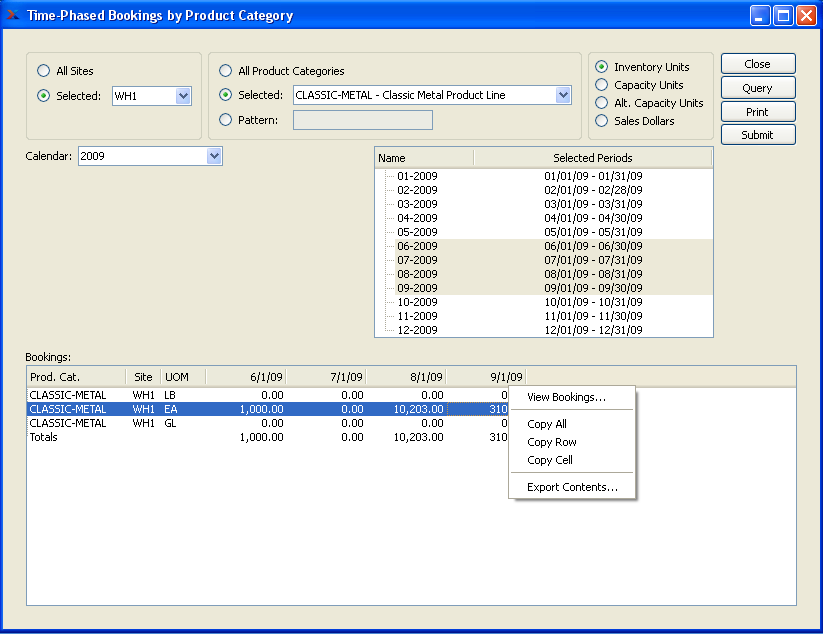Select the All Sites radio button
Image resolution: width=823 pixels, height=634 pixels.
coord(43,71)
